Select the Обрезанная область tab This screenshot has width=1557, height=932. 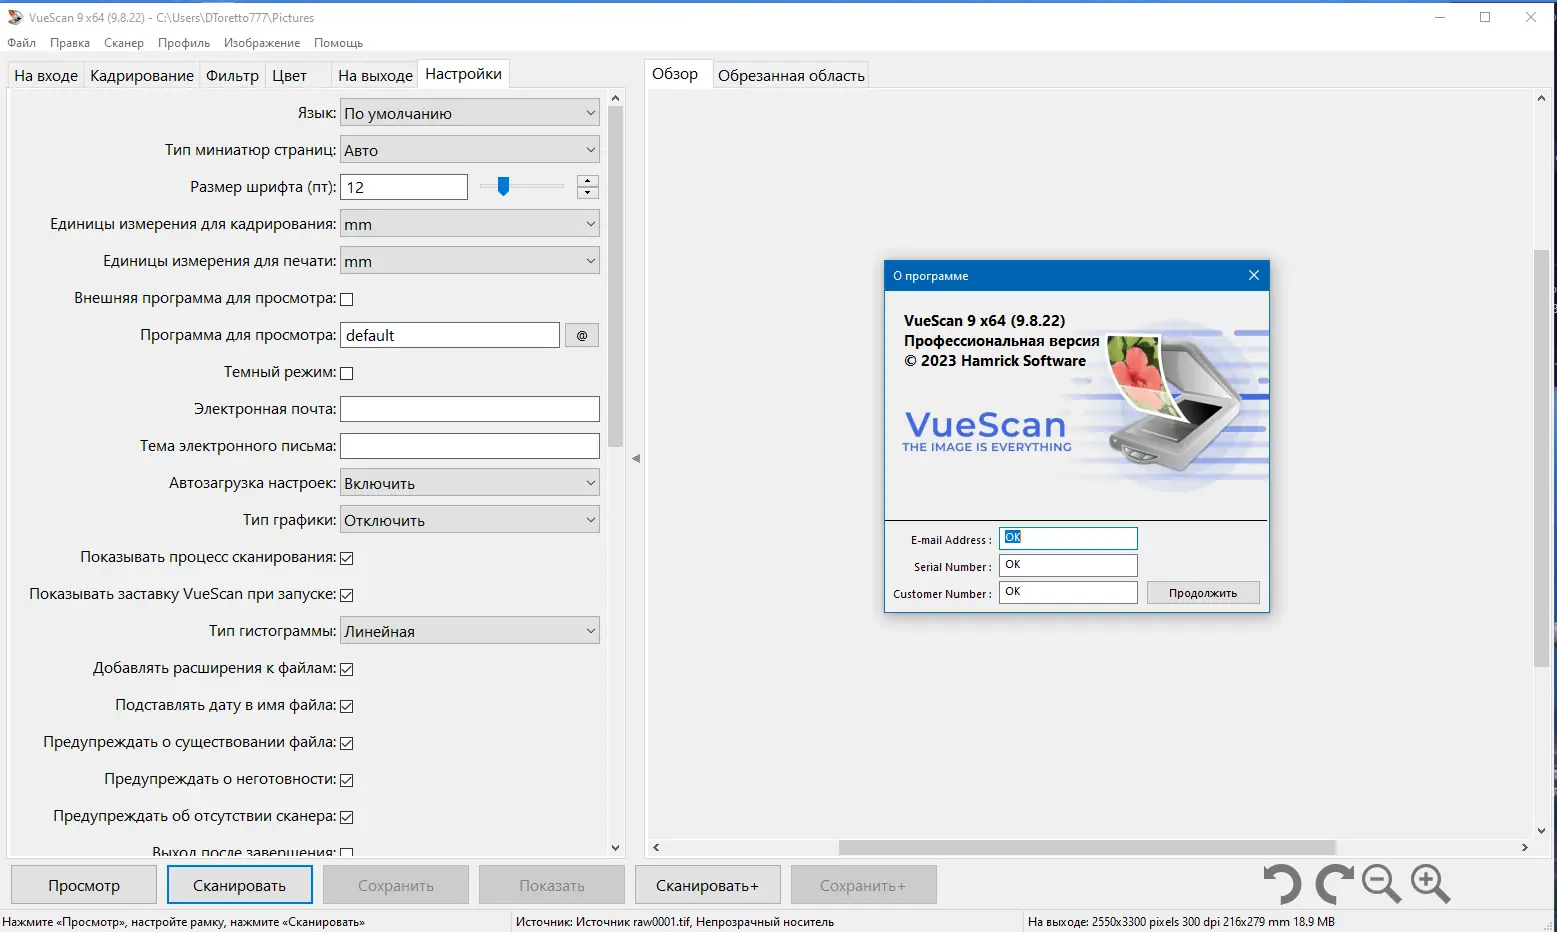[791, 75]
